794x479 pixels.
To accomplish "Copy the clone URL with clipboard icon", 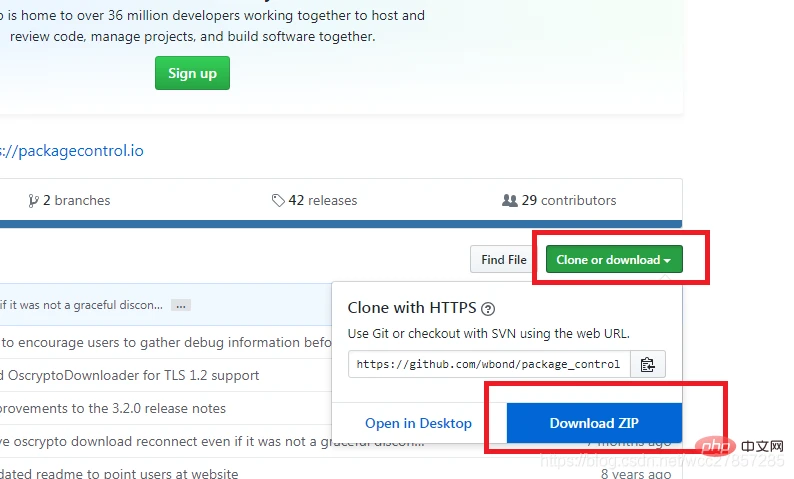I will click(648, 364).
